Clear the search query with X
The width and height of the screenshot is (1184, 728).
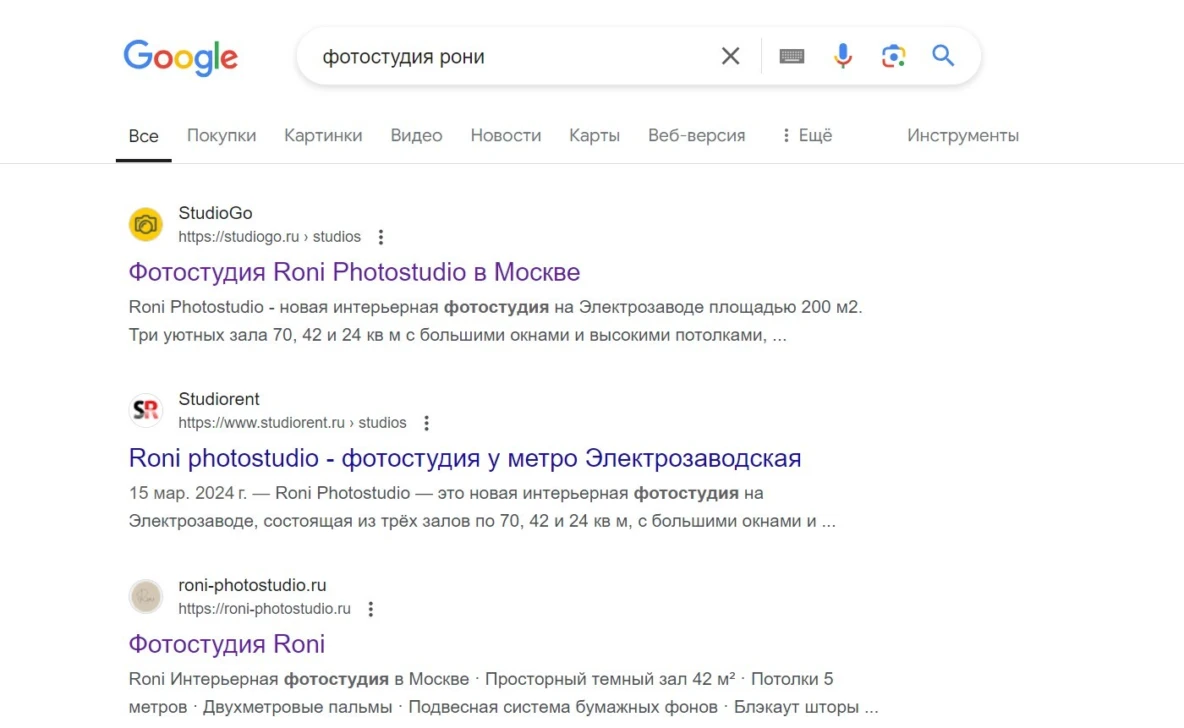tap(730, 56)
